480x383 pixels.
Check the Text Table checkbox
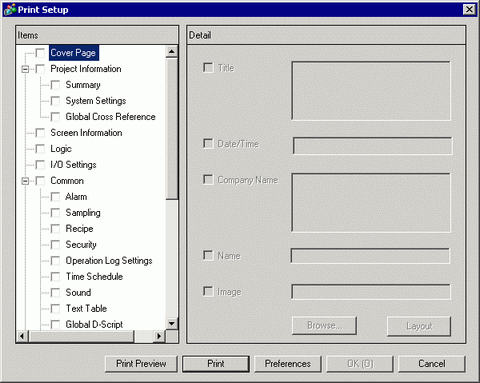[x=55, y=309]
